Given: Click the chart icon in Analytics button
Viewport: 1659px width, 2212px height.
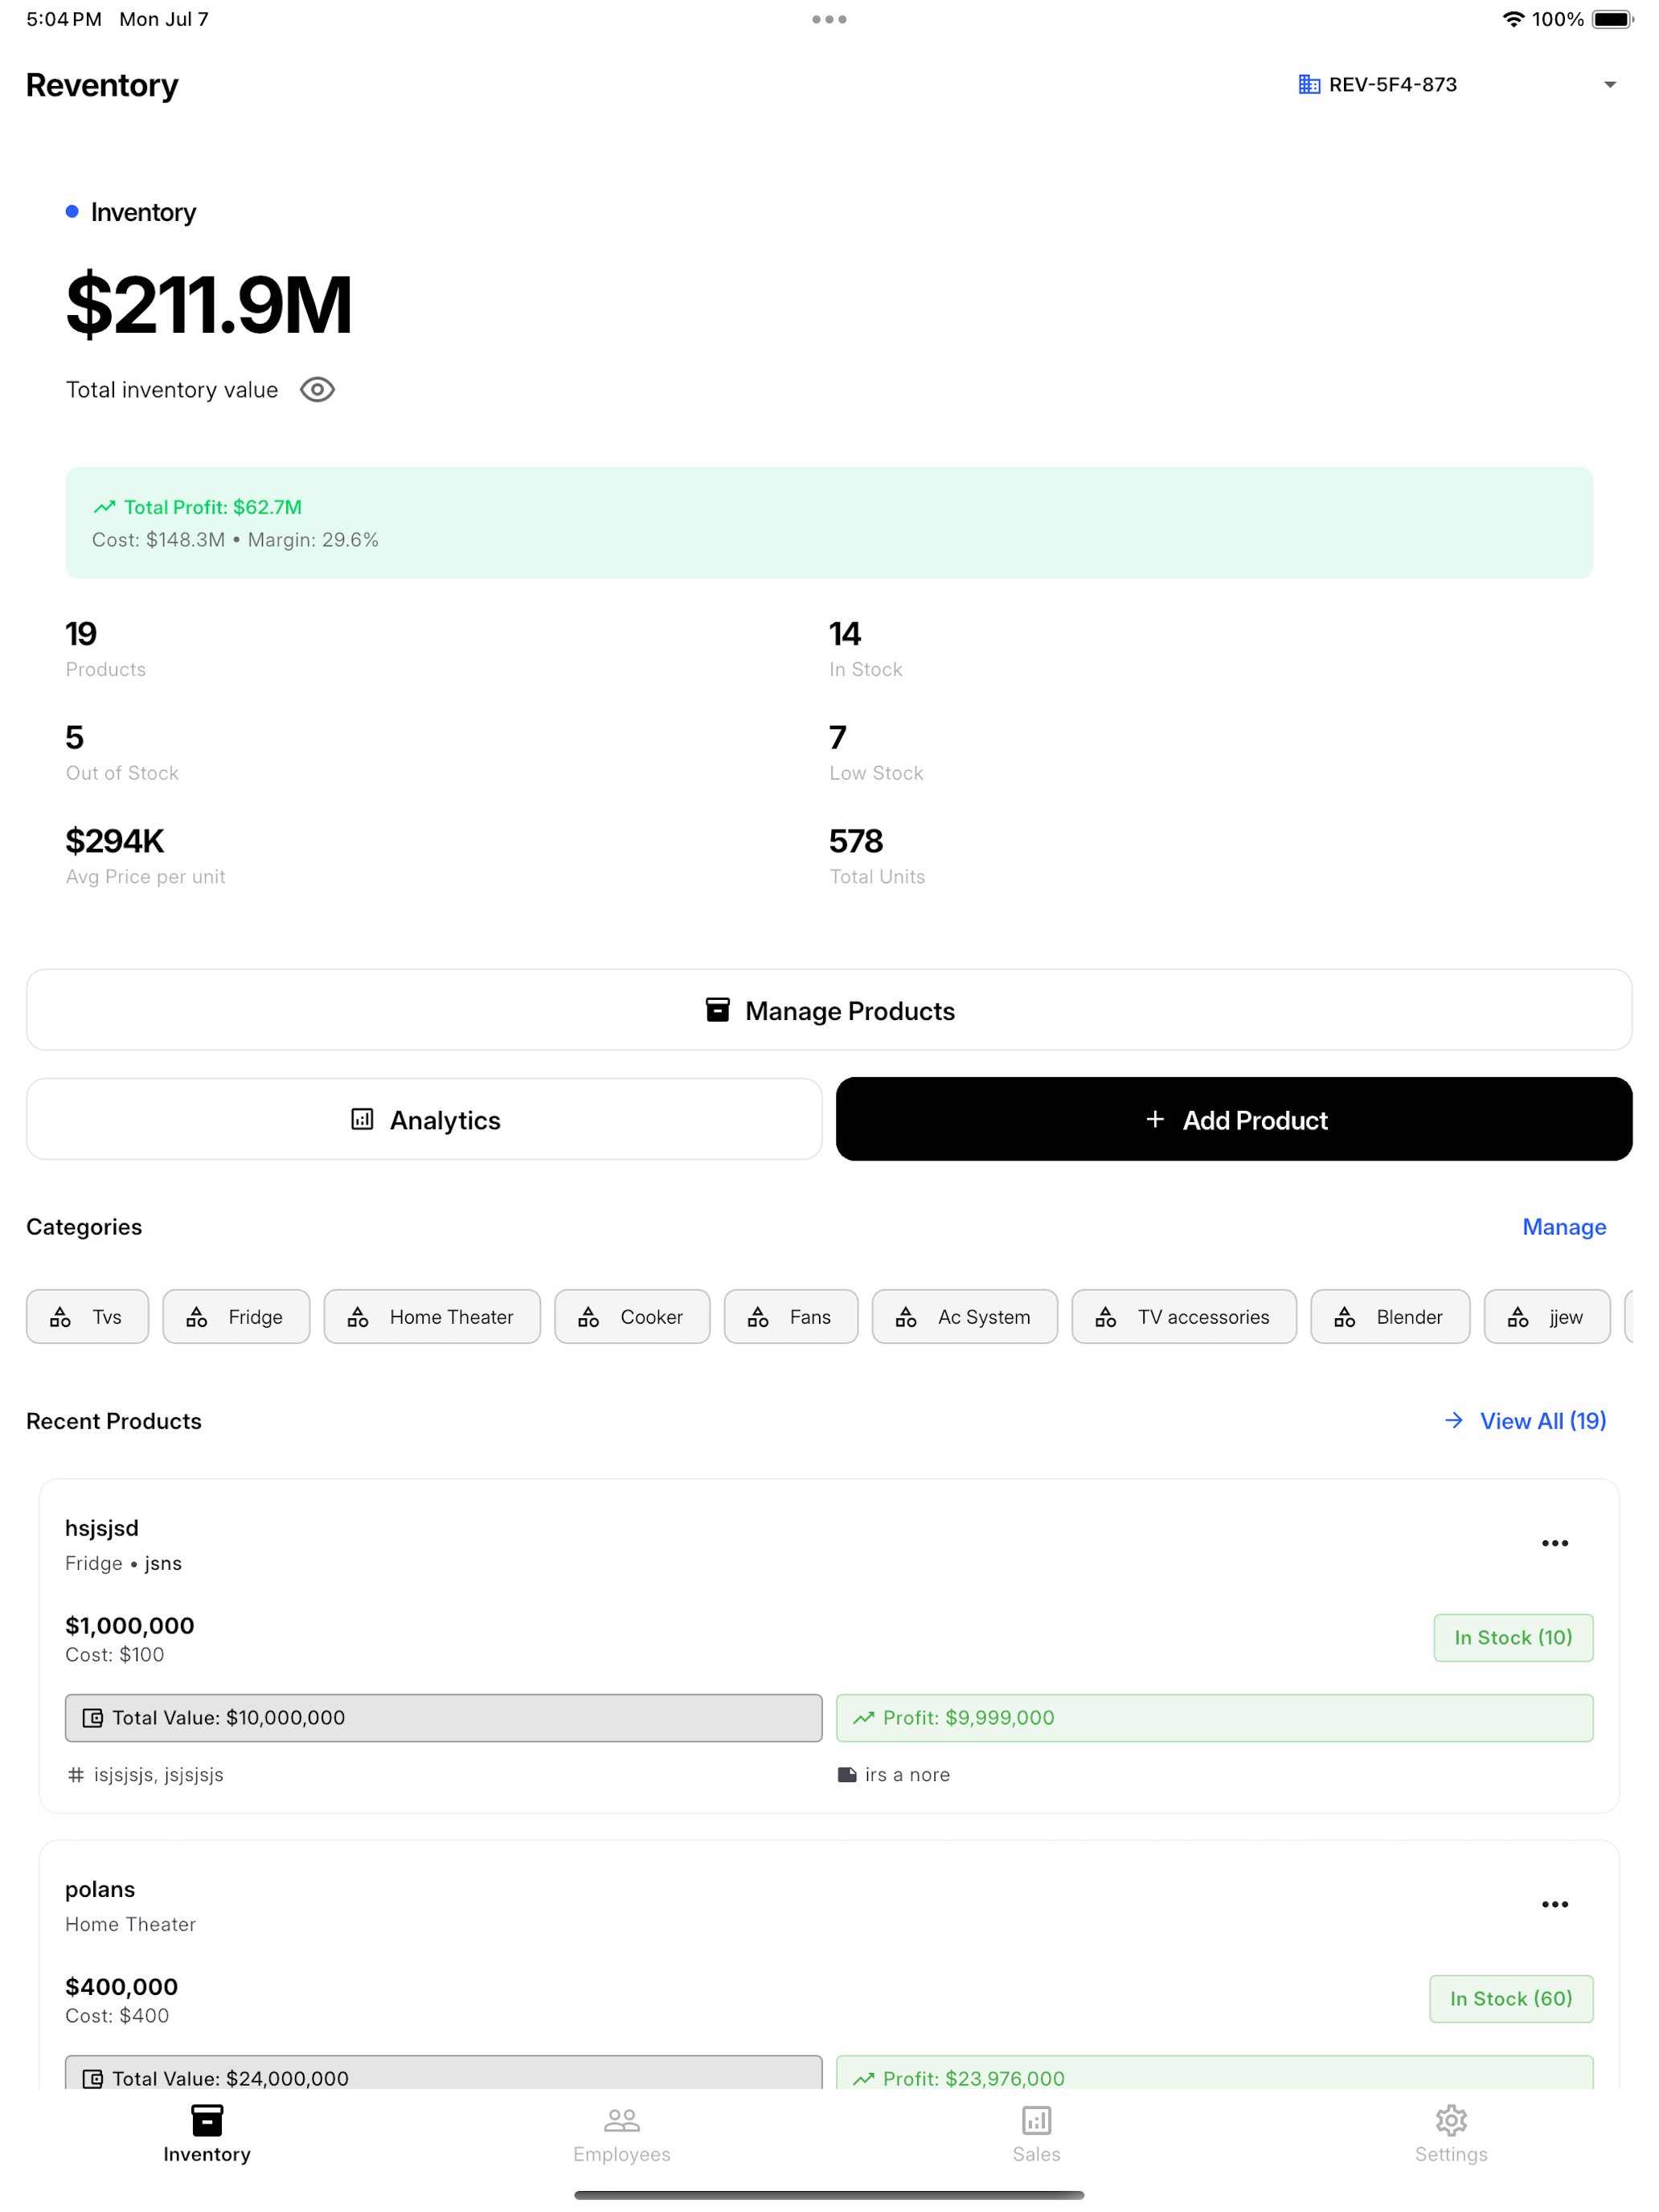Looking at the screenshot, I should (362, 1119).
